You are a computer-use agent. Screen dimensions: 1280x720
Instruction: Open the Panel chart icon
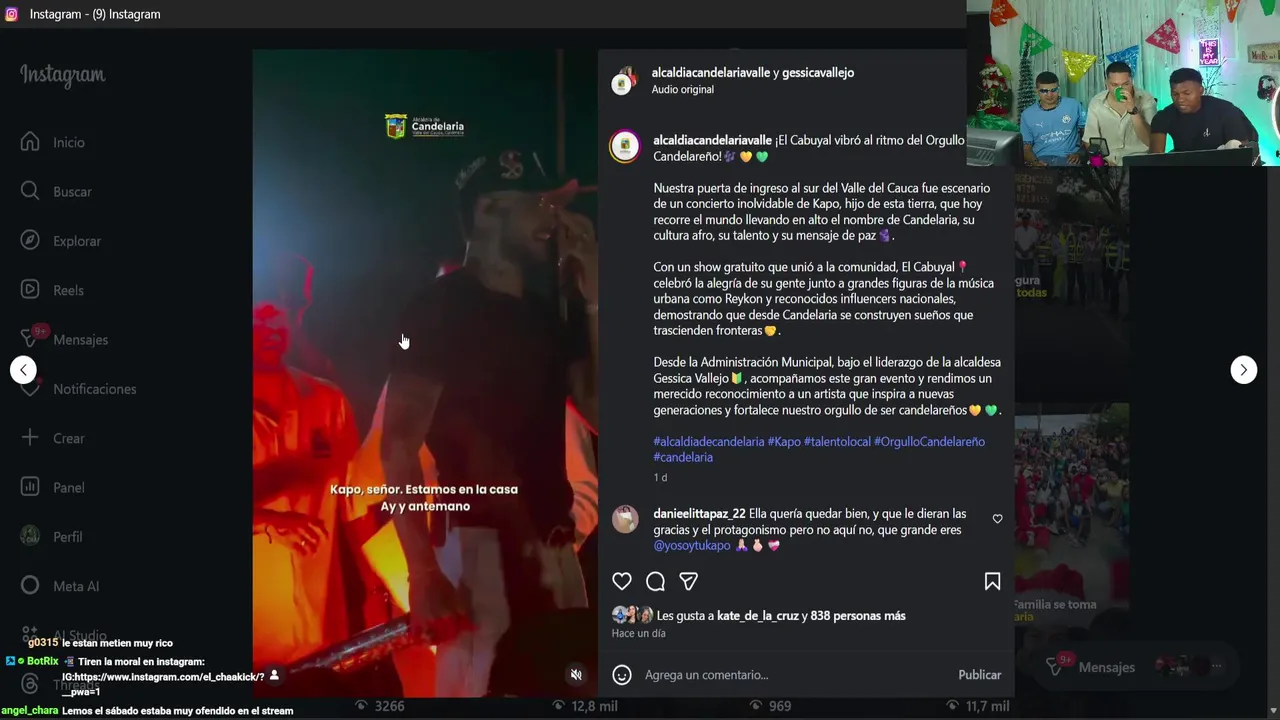pyautogui.click(x=30, y=487)
